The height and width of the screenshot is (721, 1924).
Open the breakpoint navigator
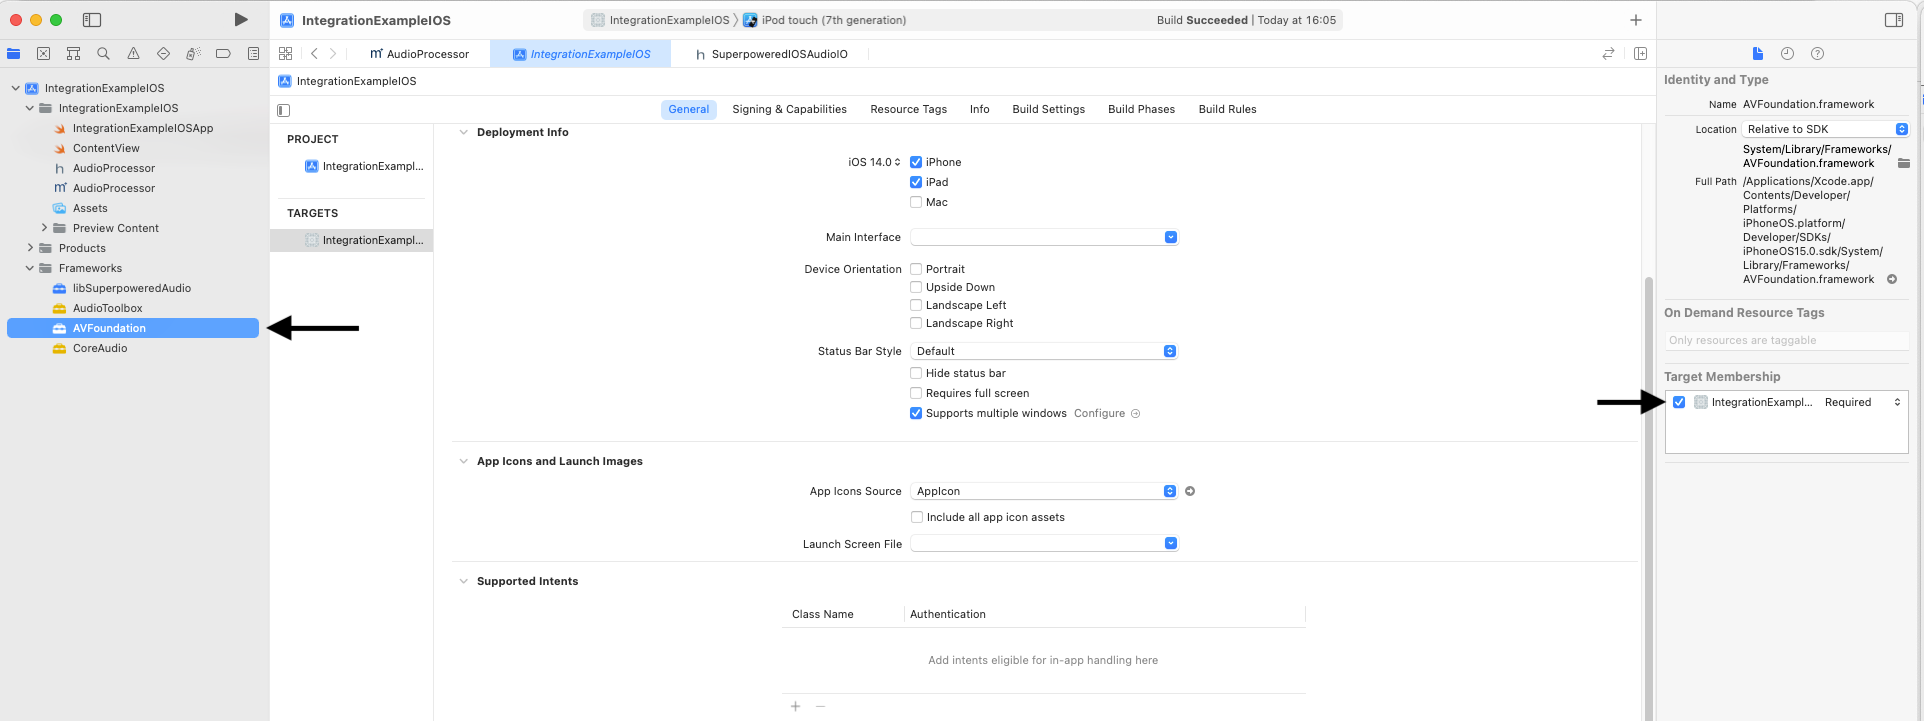[x=223, y=54]
